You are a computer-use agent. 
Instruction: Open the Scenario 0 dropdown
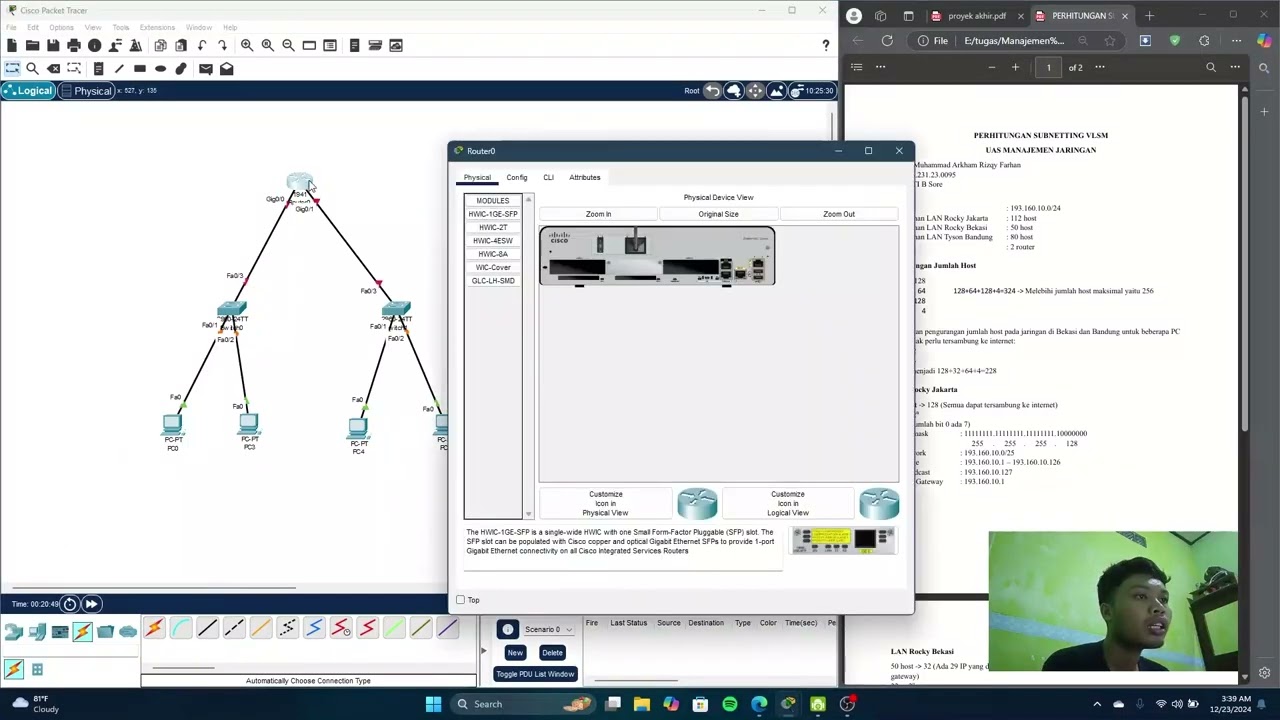[x=548, y=630]
